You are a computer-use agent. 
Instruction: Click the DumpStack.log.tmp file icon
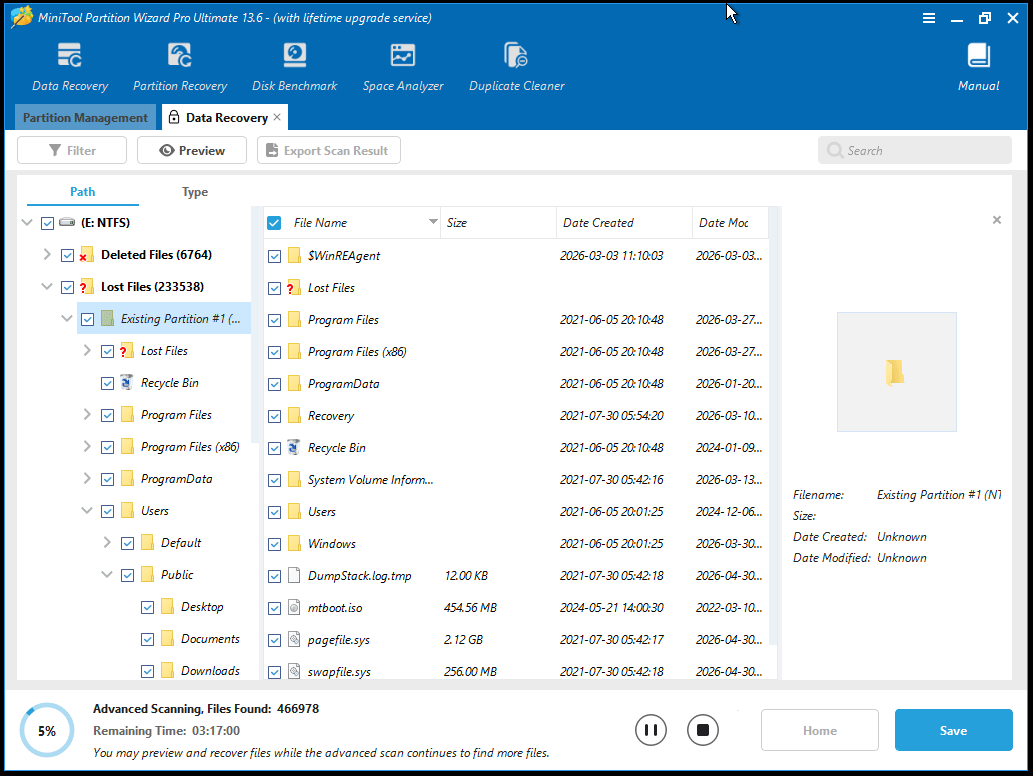pyautogui.click(x=294, y=576)
